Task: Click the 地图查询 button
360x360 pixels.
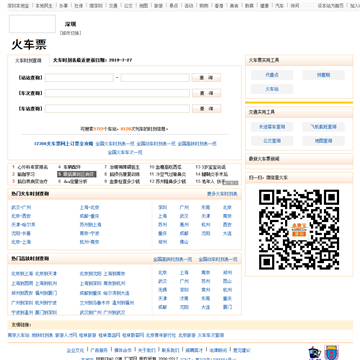Action: pos(323,141)
